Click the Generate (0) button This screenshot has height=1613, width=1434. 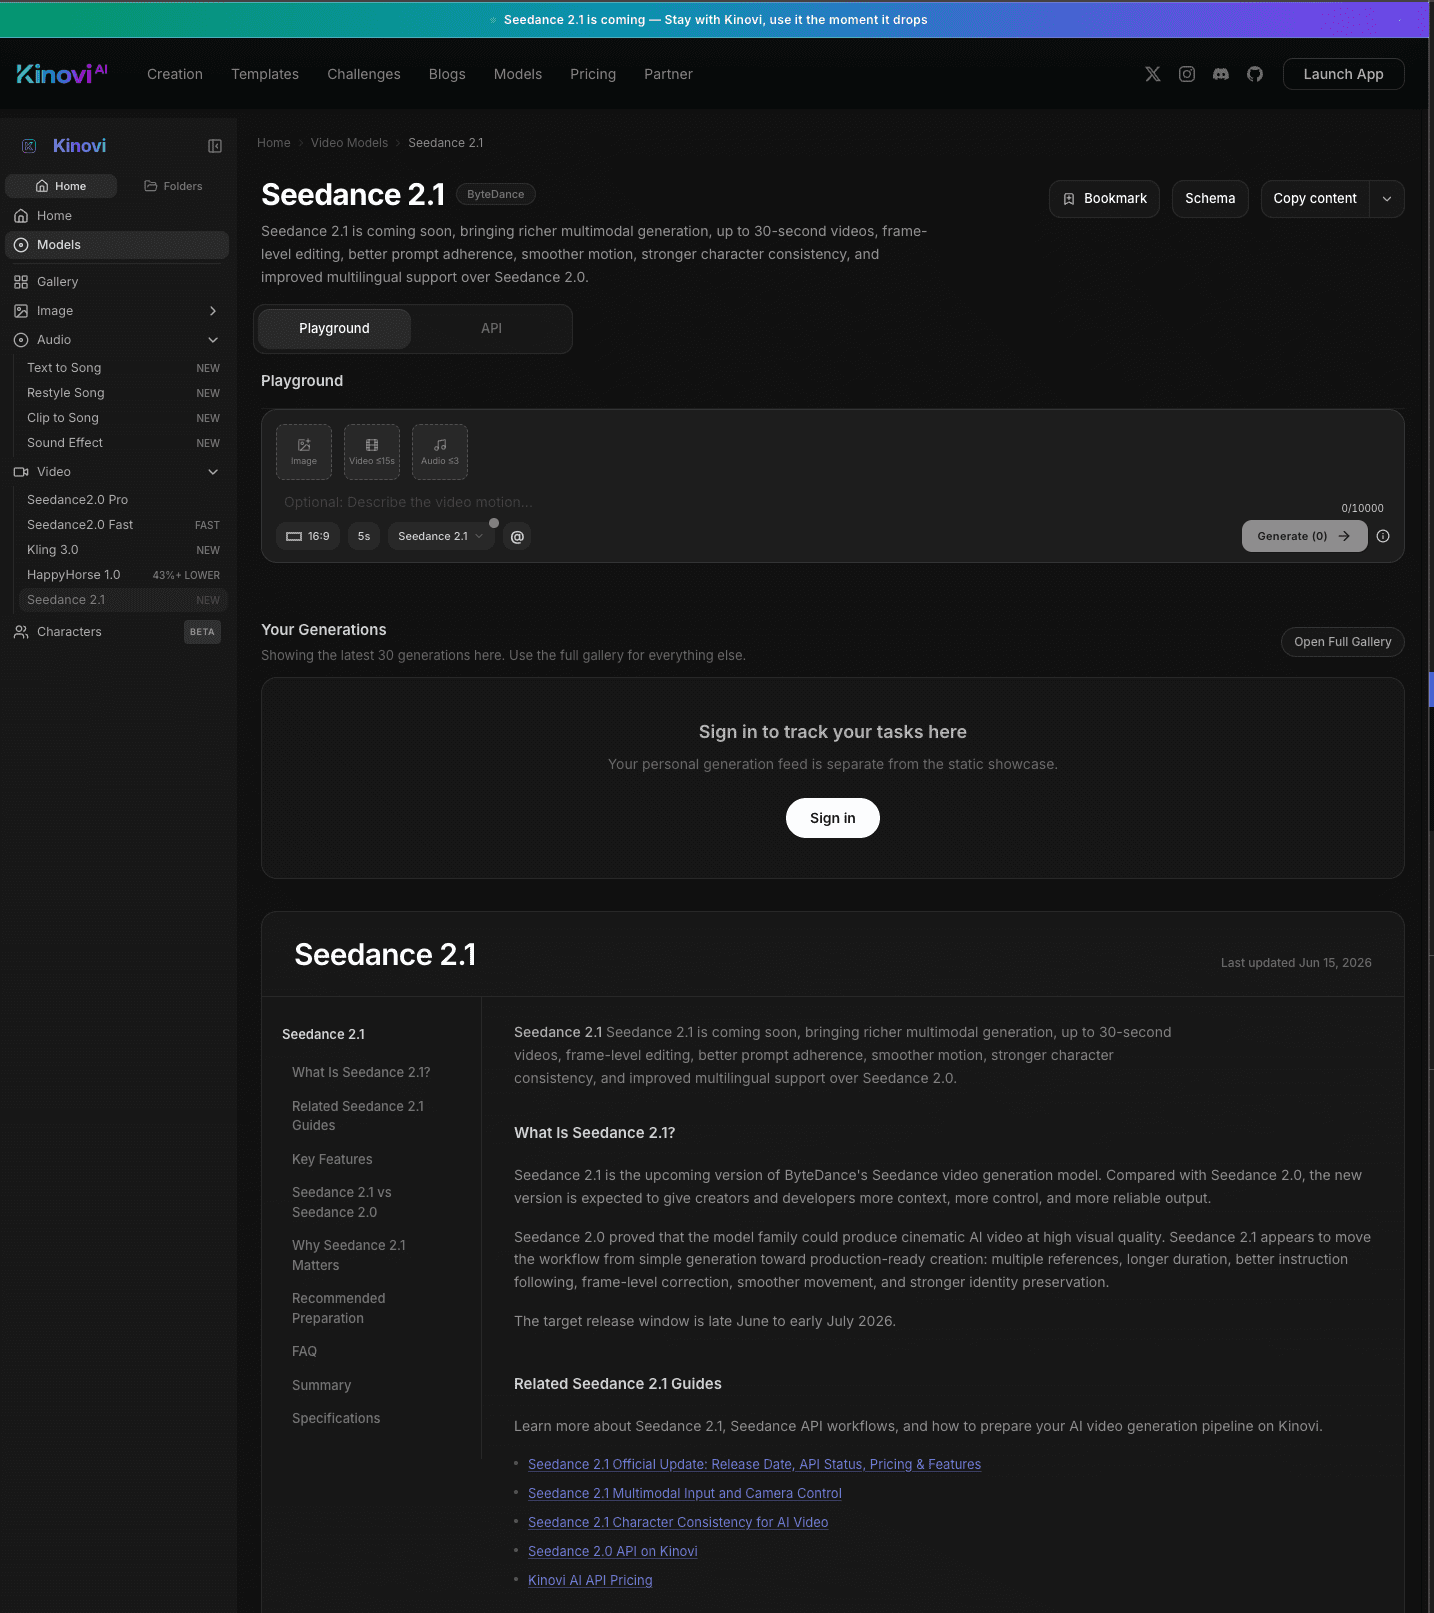[1304, 536]
